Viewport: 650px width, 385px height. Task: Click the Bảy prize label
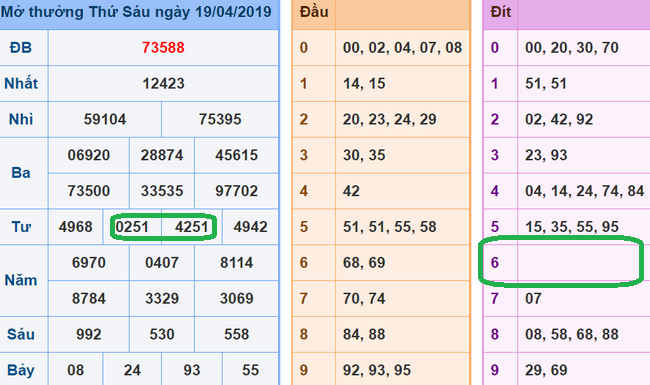[21, 370]
